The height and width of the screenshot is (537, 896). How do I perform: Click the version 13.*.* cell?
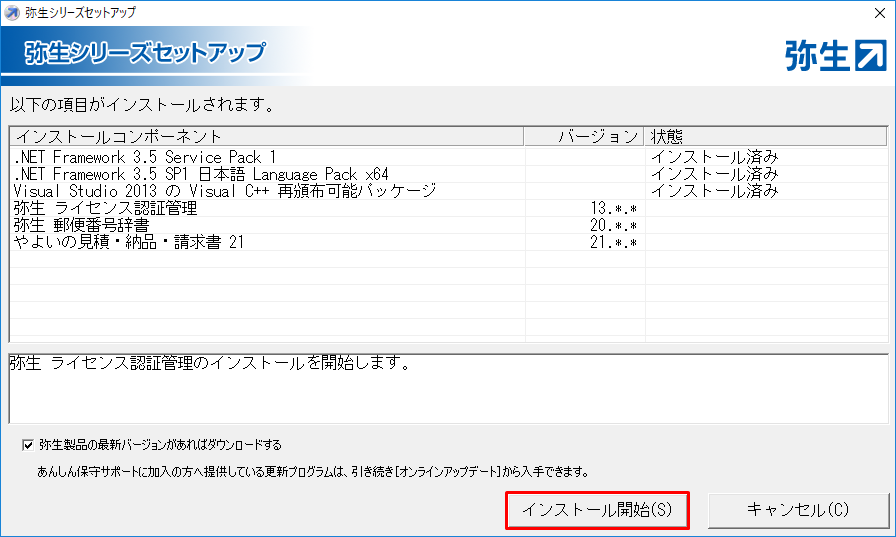point(613,208)
